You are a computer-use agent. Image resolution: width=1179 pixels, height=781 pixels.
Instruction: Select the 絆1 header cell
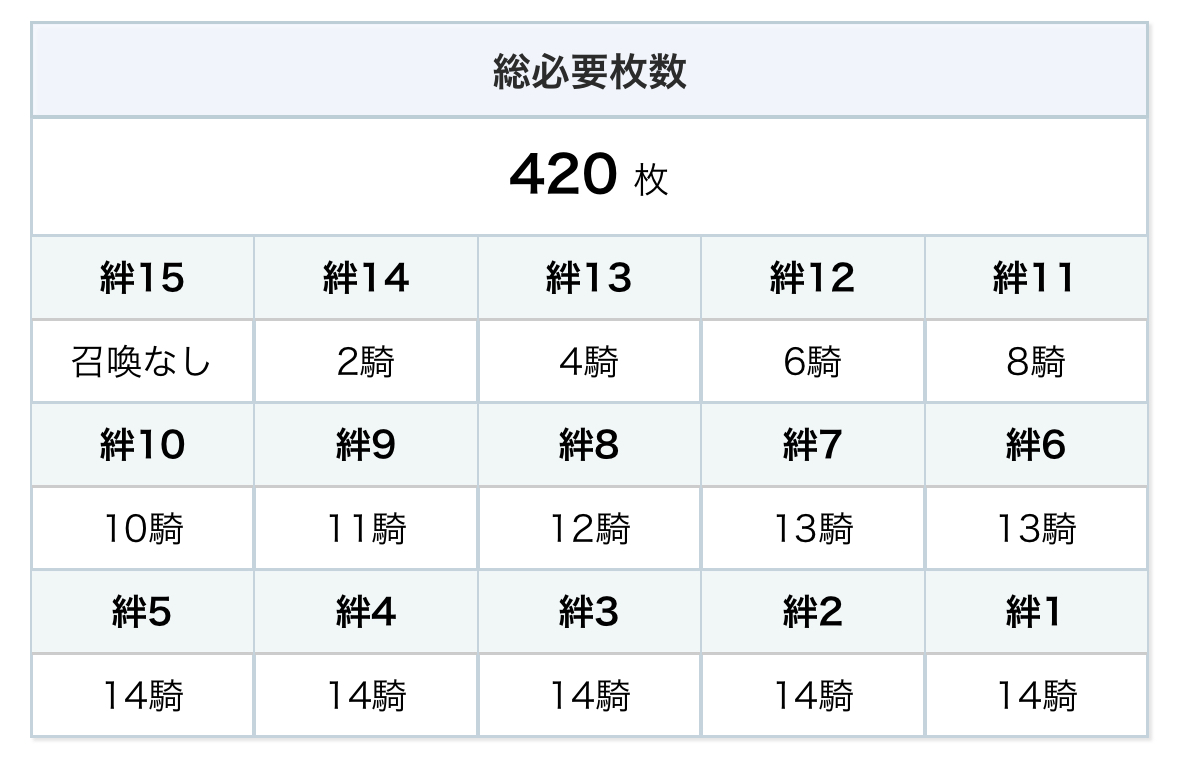[1035, 612]
